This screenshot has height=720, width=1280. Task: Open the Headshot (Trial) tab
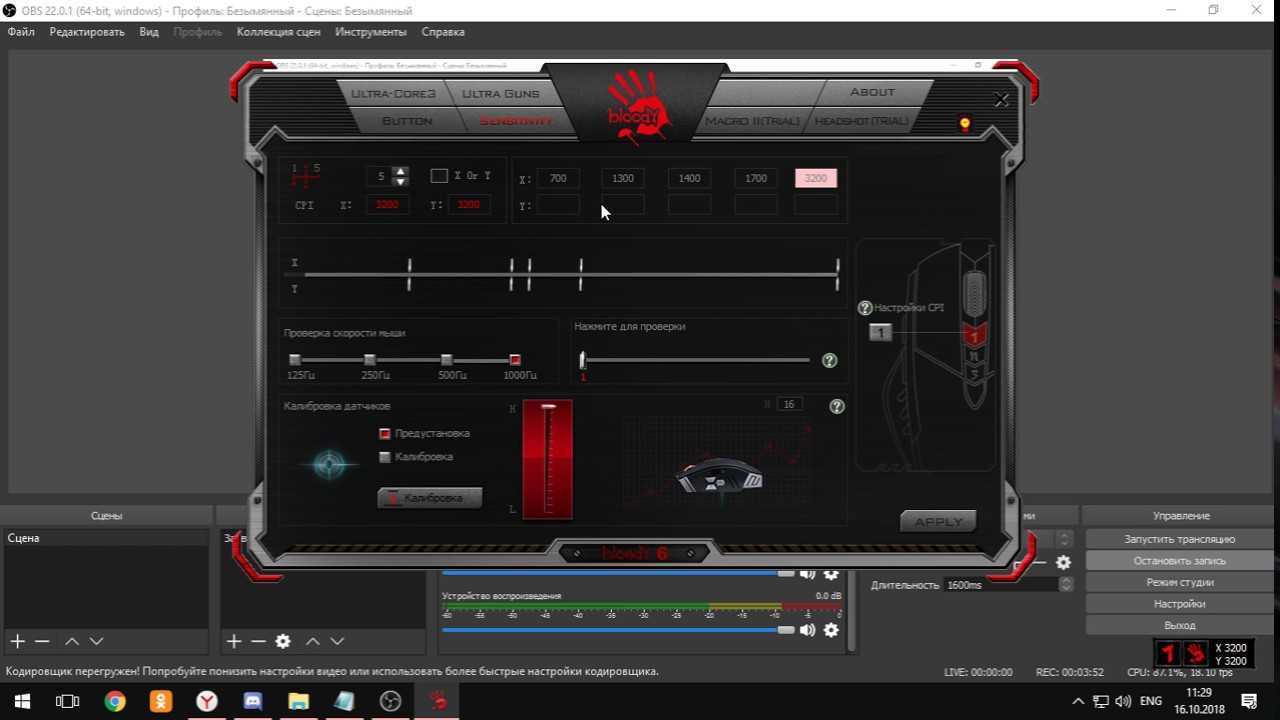(861, 121)
